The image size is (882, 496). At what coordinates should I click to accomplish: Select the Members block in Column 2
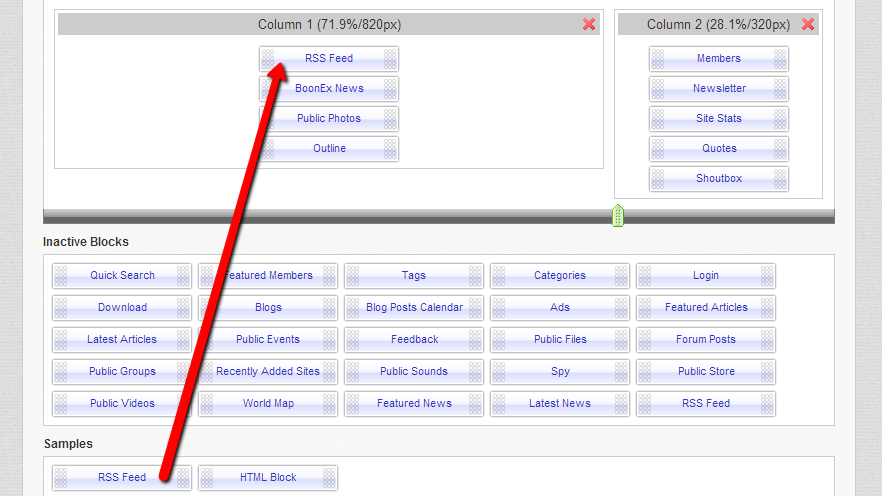718,59
